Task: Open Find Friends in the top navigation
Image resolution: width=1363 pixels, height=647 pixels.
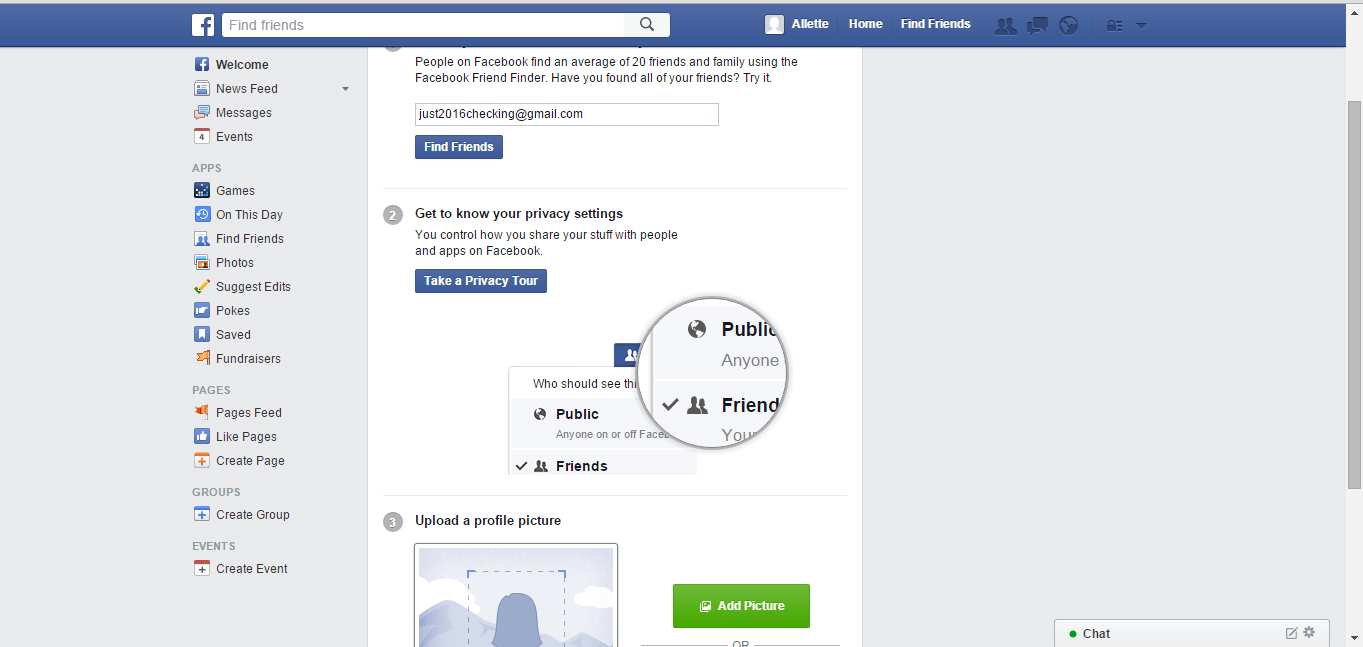Action: coord(935,24)
